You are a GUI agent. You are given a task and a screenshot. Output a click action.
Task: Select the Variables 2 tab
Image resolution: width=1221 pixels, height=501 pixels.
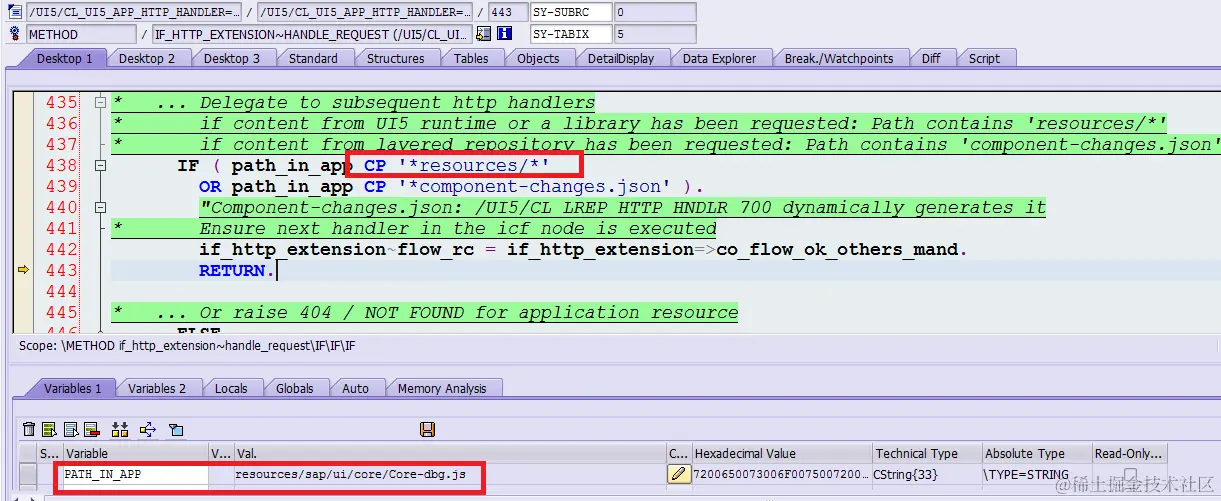(x=157, y=388)
